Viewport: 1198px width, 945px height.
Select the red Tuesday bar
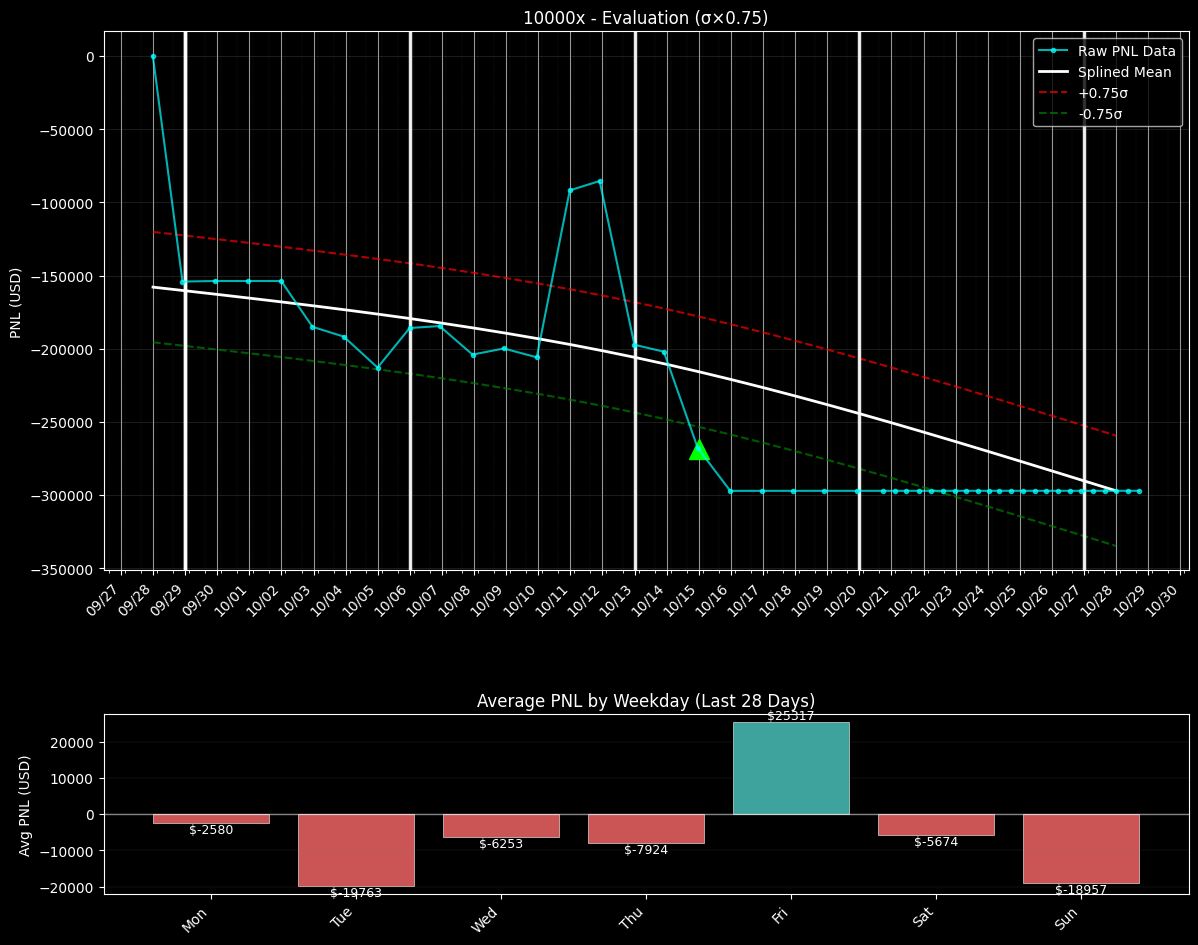coord(356,850)
